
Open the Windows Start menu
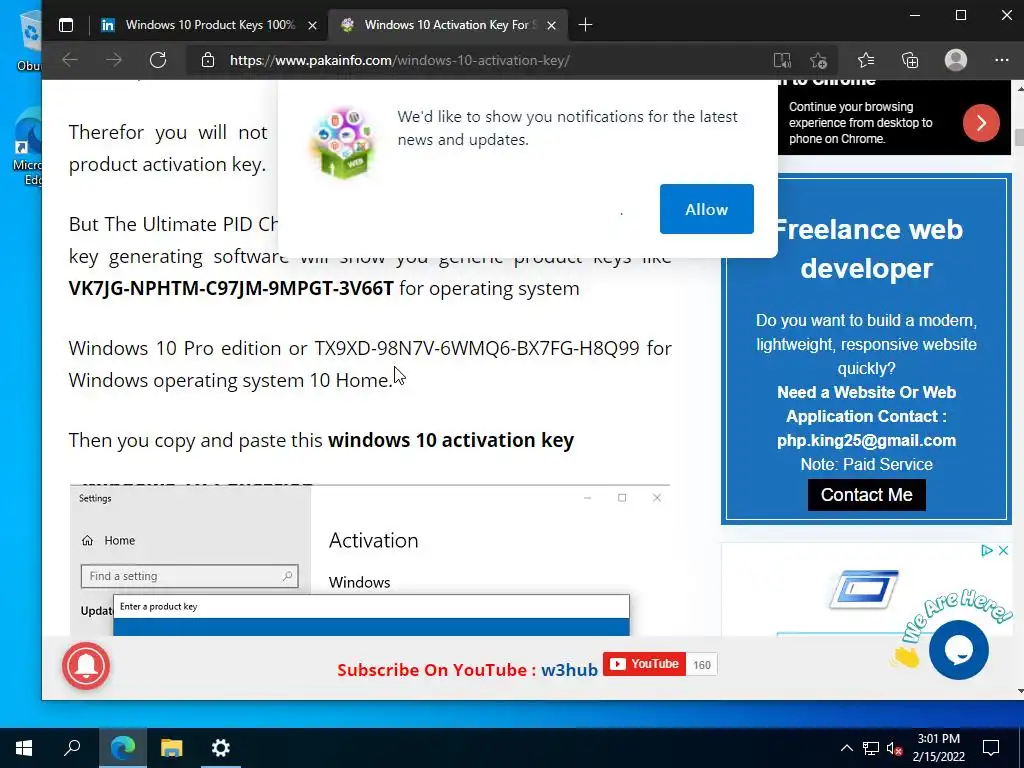coord(24,748)
